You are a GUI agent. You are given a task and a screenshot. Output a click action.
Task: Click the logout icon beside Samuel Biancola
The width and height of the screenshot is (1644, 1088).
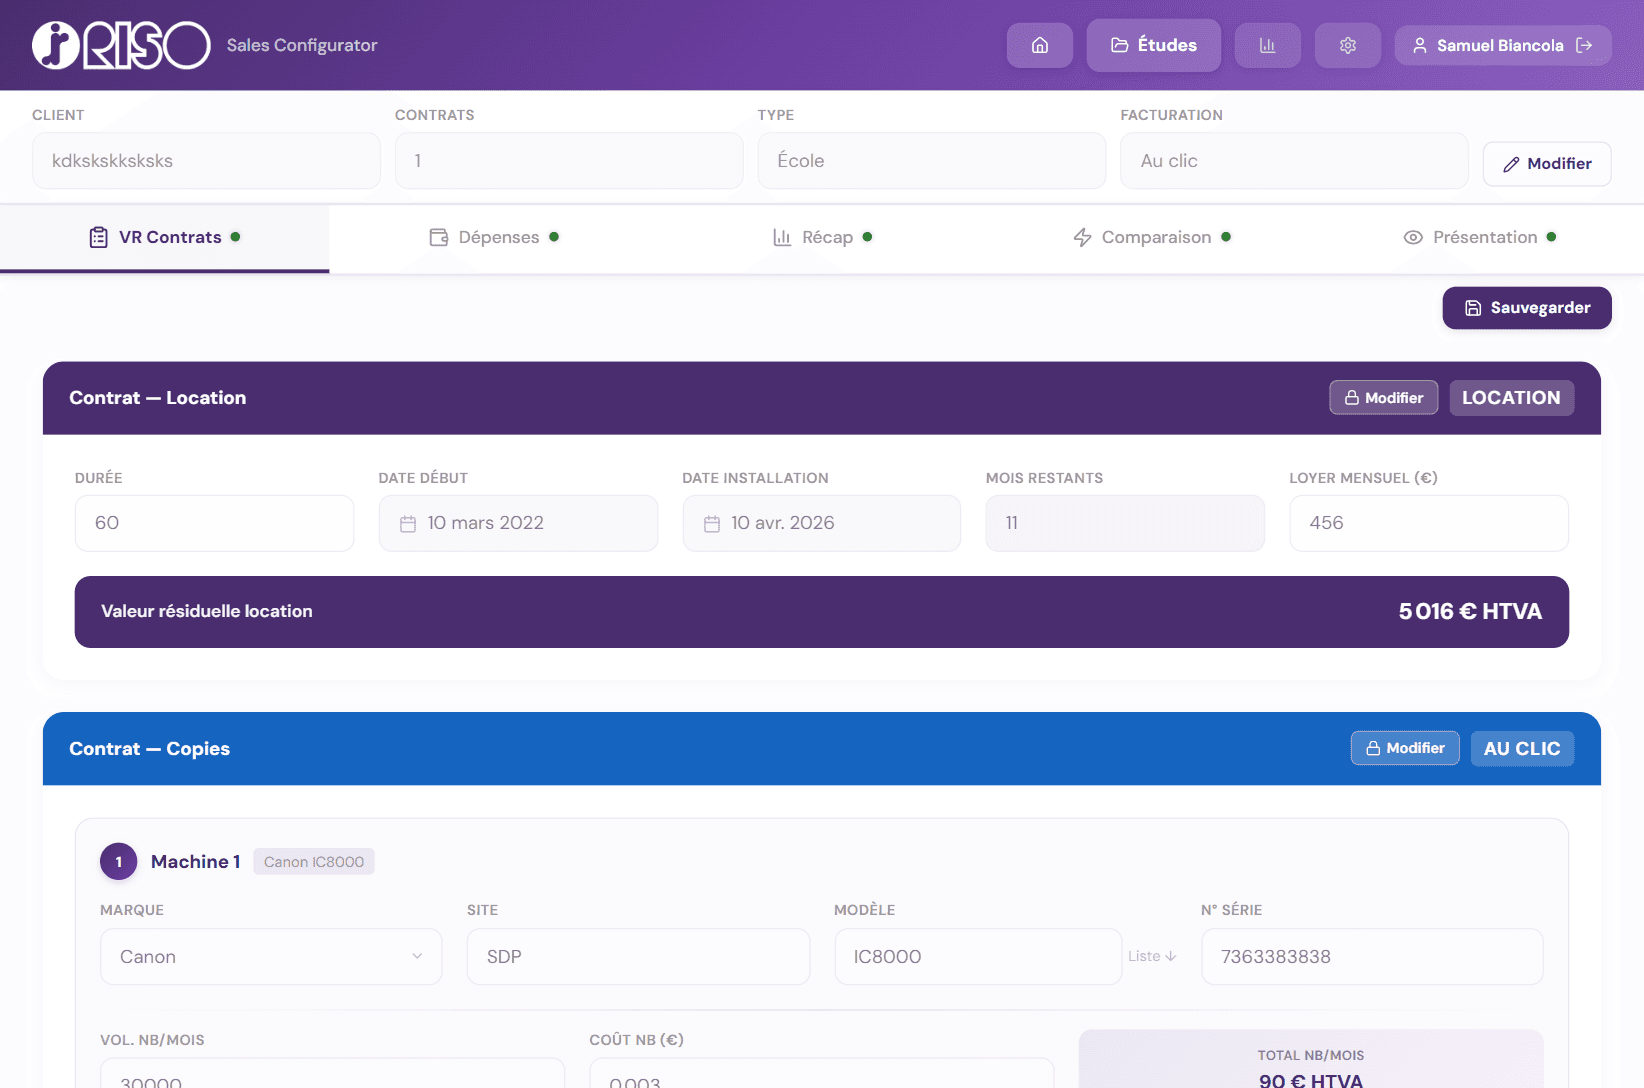point(1583,45)
